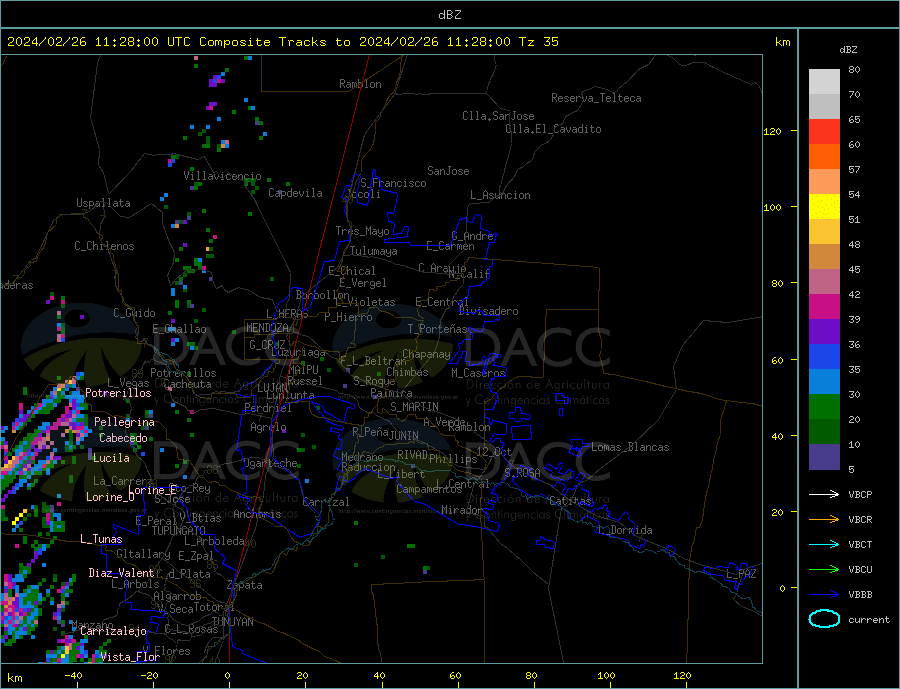Viewport: 900px width, 689px height.
Task: Click the 'C_Chilenos' map label
Action: click(x=104, y=246)
